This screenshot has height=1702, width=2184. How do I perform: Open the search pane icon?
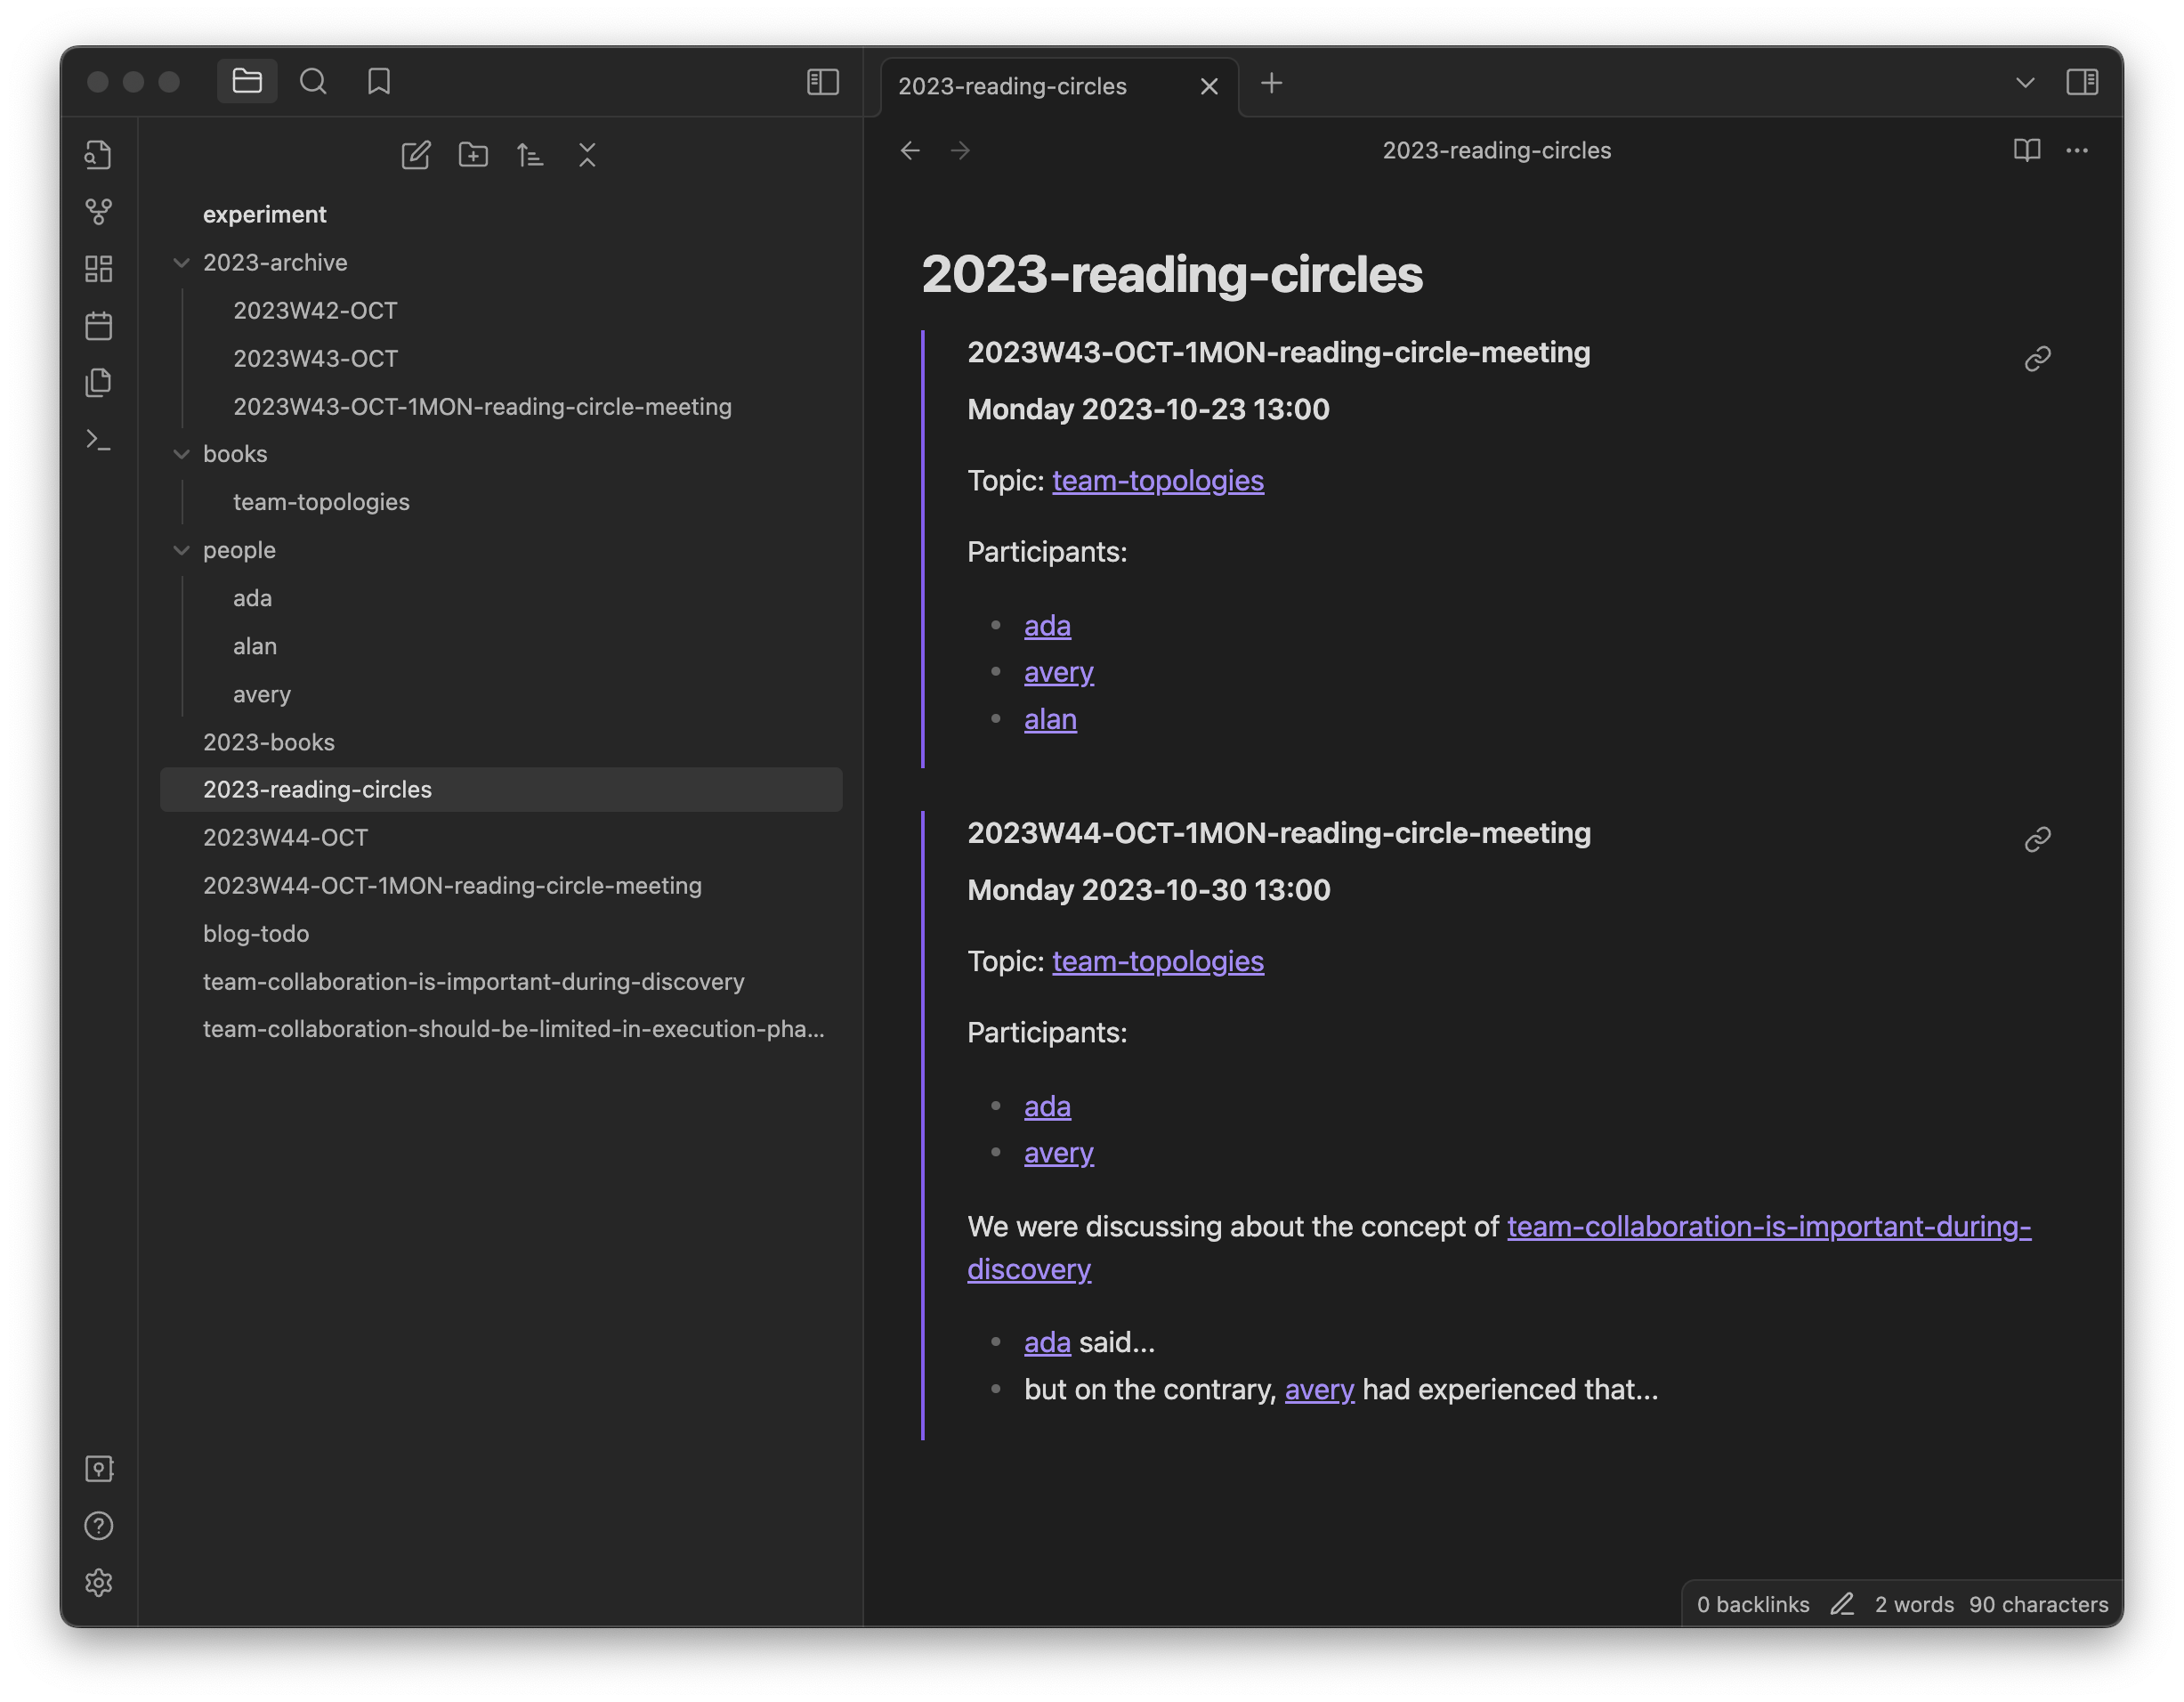[x=313, y=81]
